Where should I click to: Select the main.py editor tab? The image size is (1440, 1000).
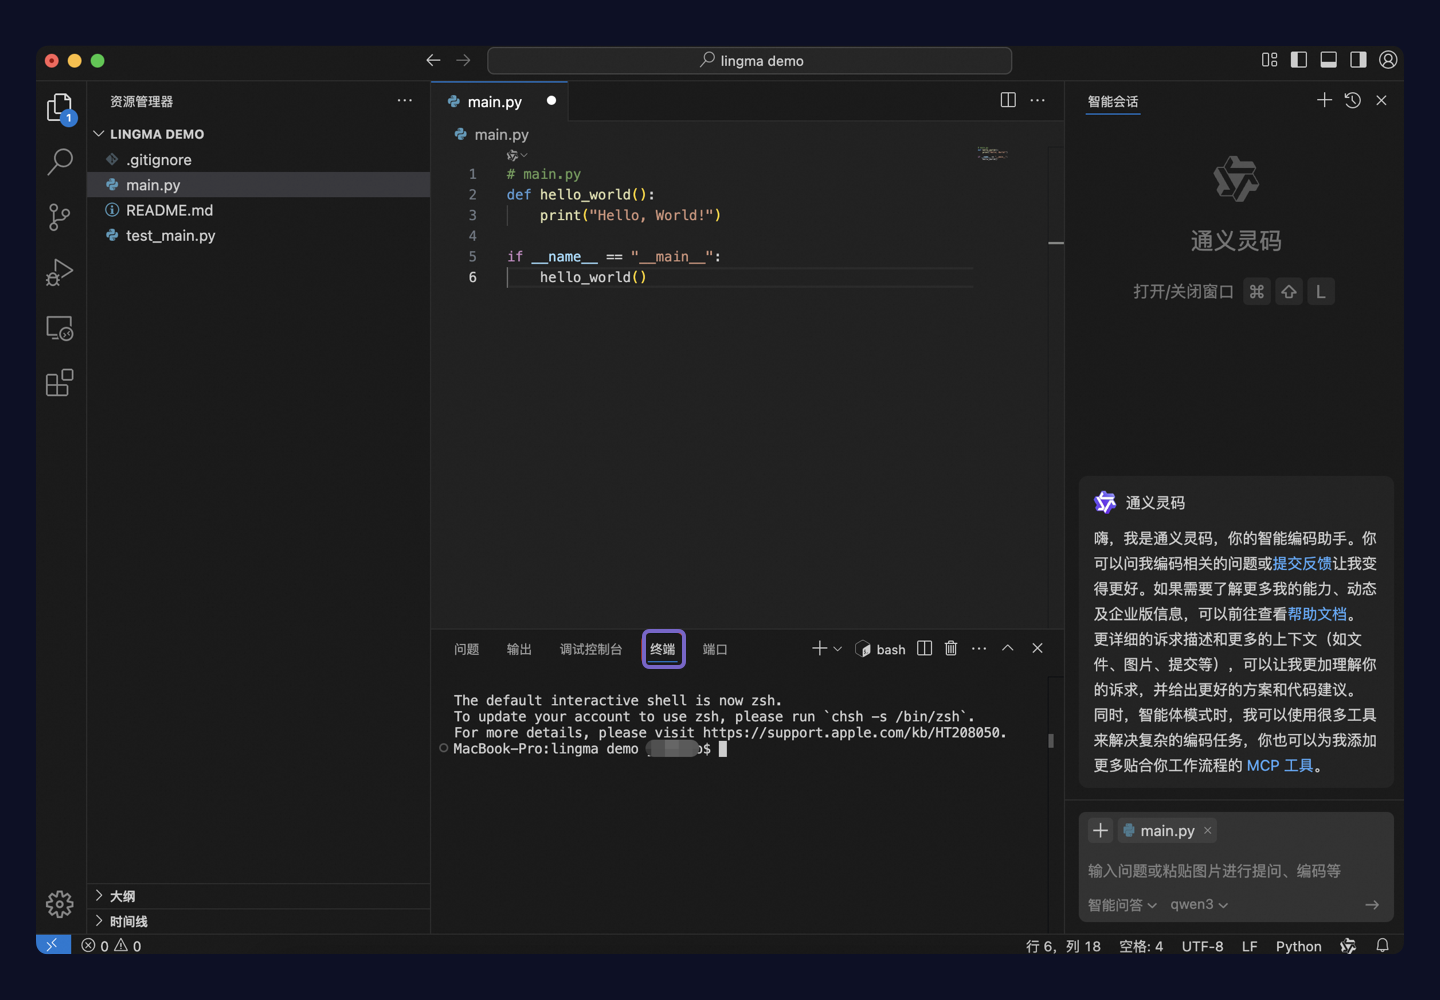(500, 101)
